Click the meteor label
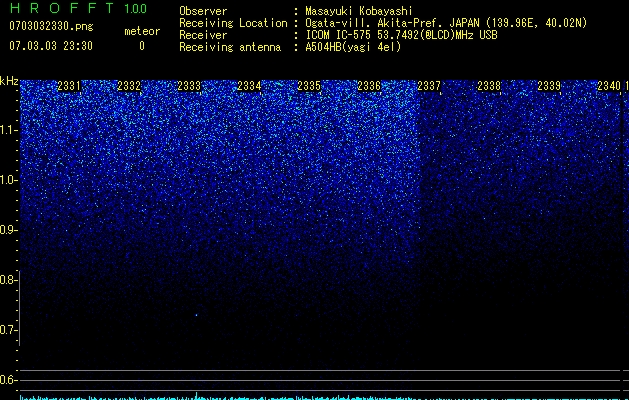Image resolution: width=629 pixels, height=400 pixels. pyautogui.click(x=142, y=31)
